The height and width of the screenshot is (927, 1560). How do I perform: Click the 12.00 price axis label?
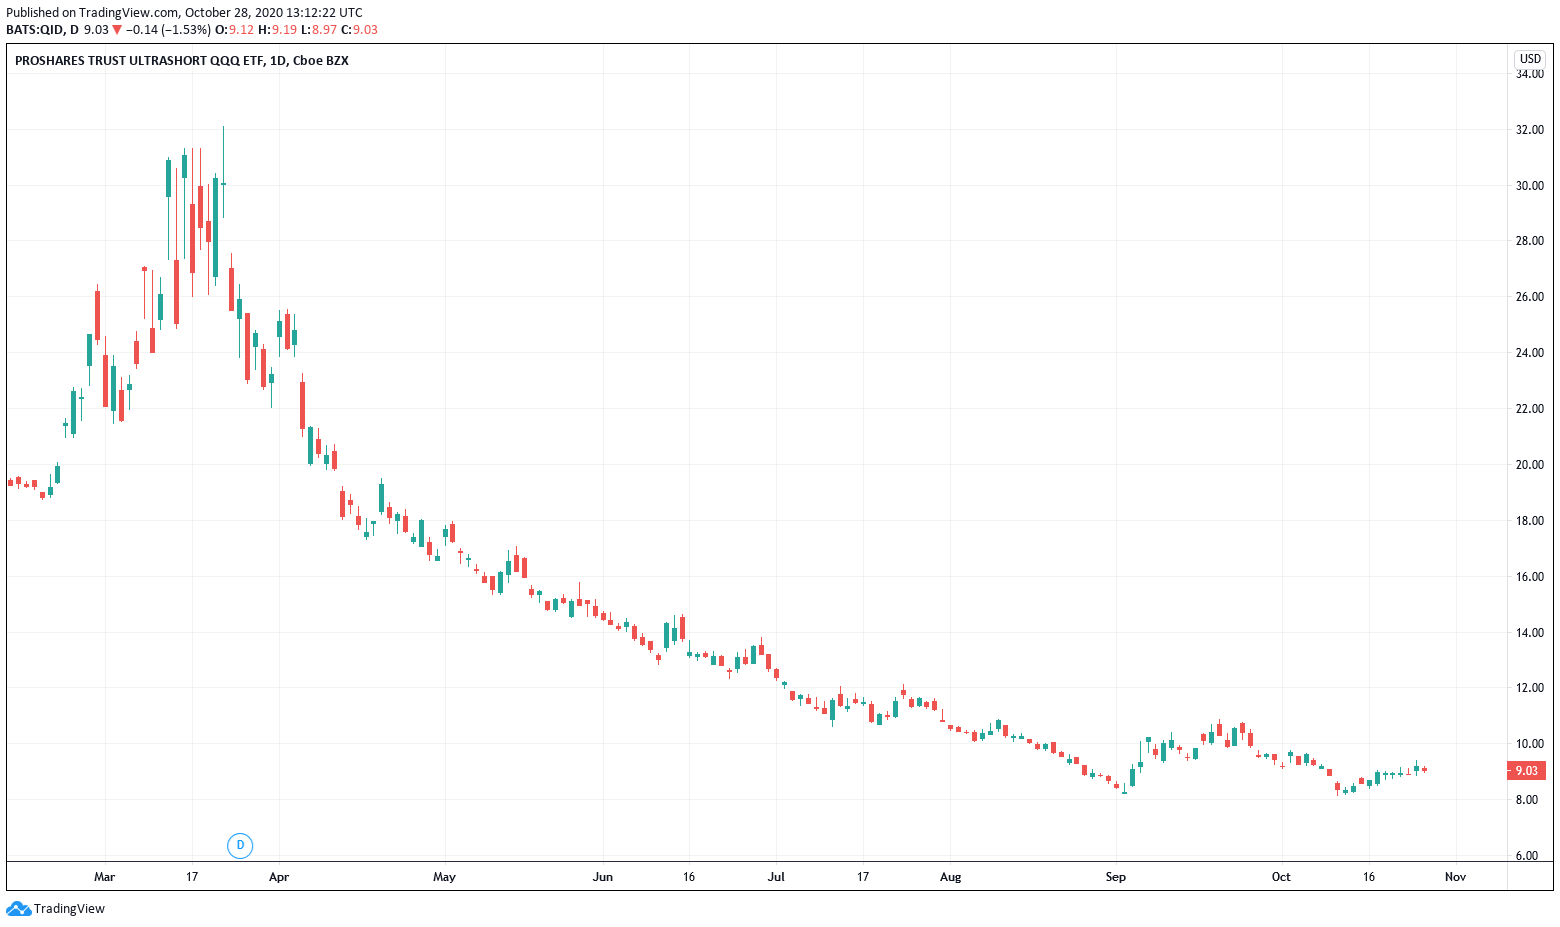click(1530, 688)
